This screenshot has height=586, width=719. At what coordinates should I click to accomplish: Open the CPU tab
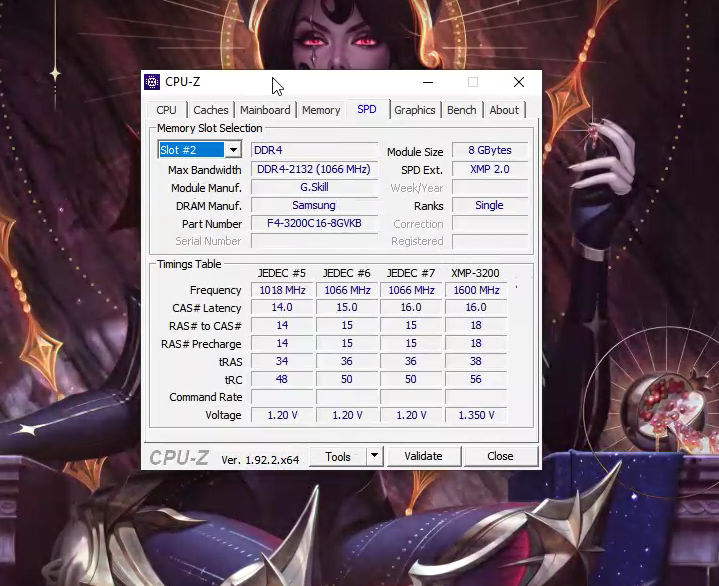click(x=166, y=110)
